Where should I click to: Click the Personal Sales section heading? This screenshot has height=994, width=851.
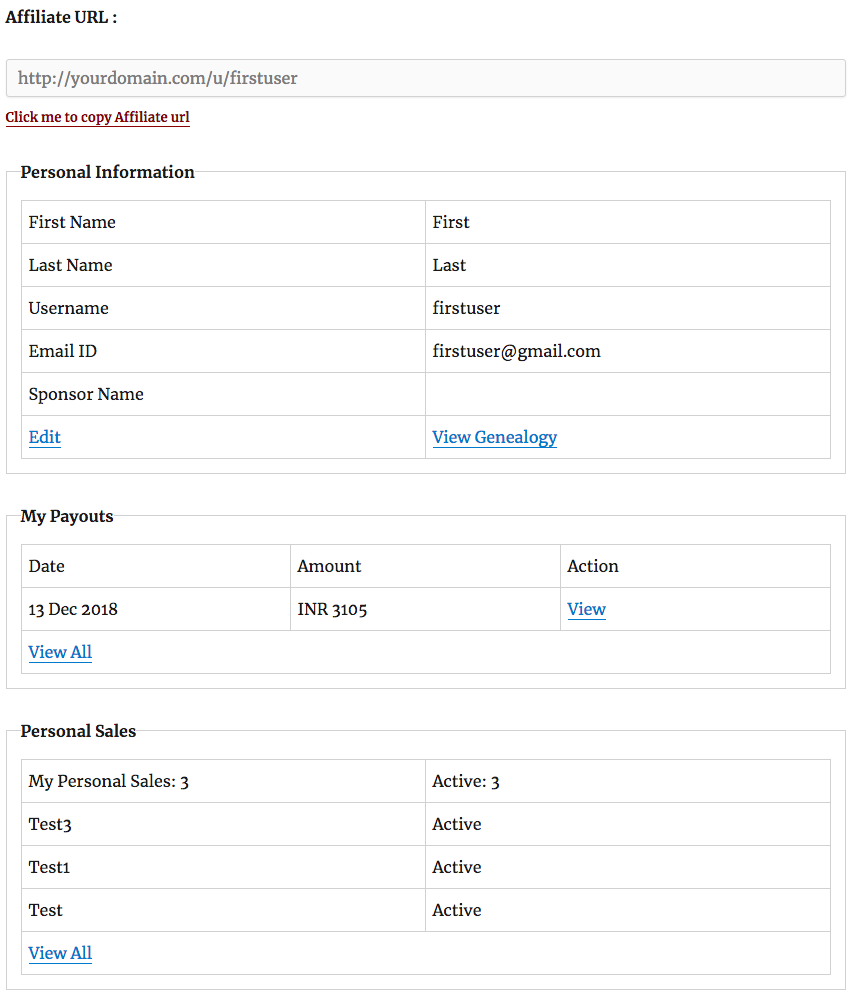[x=78, y=732]
